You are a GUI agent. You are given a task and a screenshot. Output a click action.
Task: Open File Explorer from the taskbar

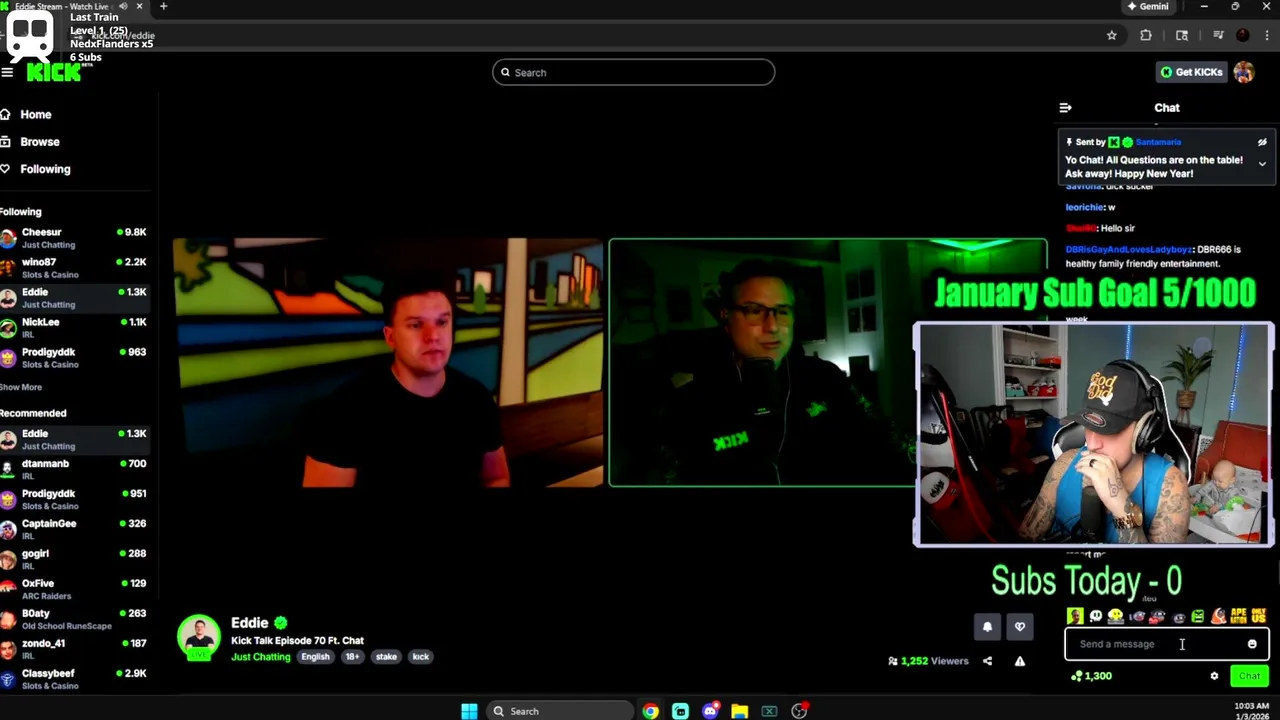pyautogui.click(x=740, y=711)
